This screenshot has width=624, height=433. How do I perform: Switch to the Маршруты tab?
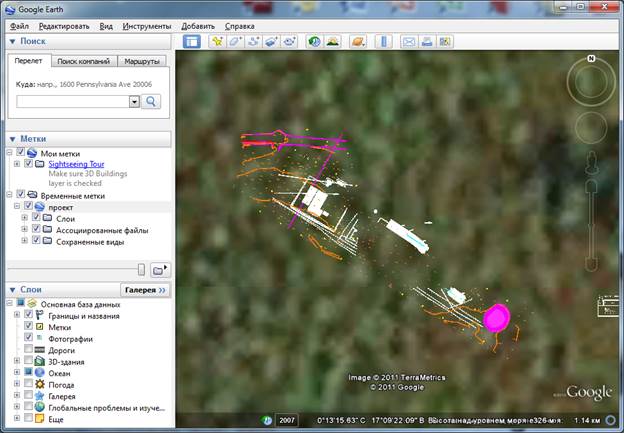pyautogui.click(x=142, y=61)
